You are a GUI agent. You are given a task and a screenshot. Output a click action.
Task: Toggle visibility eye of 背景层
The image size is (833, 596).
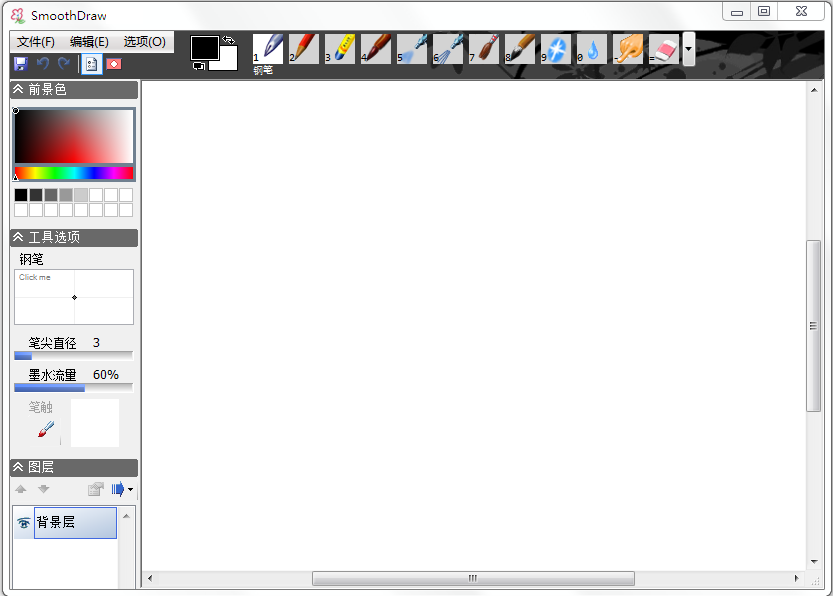(x=23, y=523)
